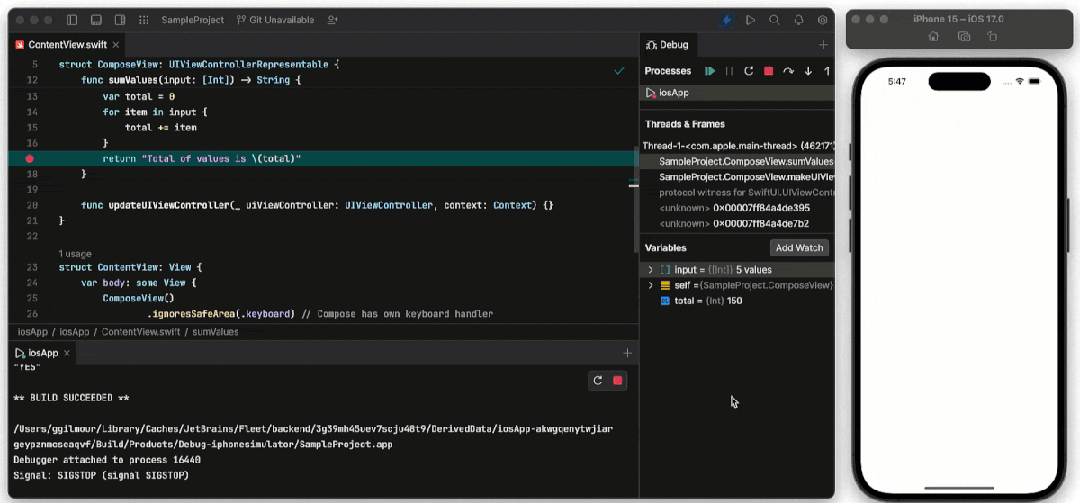1080x503 pixels.
Task: Toggle the bottom panel visibility
Action: point(96,20)
